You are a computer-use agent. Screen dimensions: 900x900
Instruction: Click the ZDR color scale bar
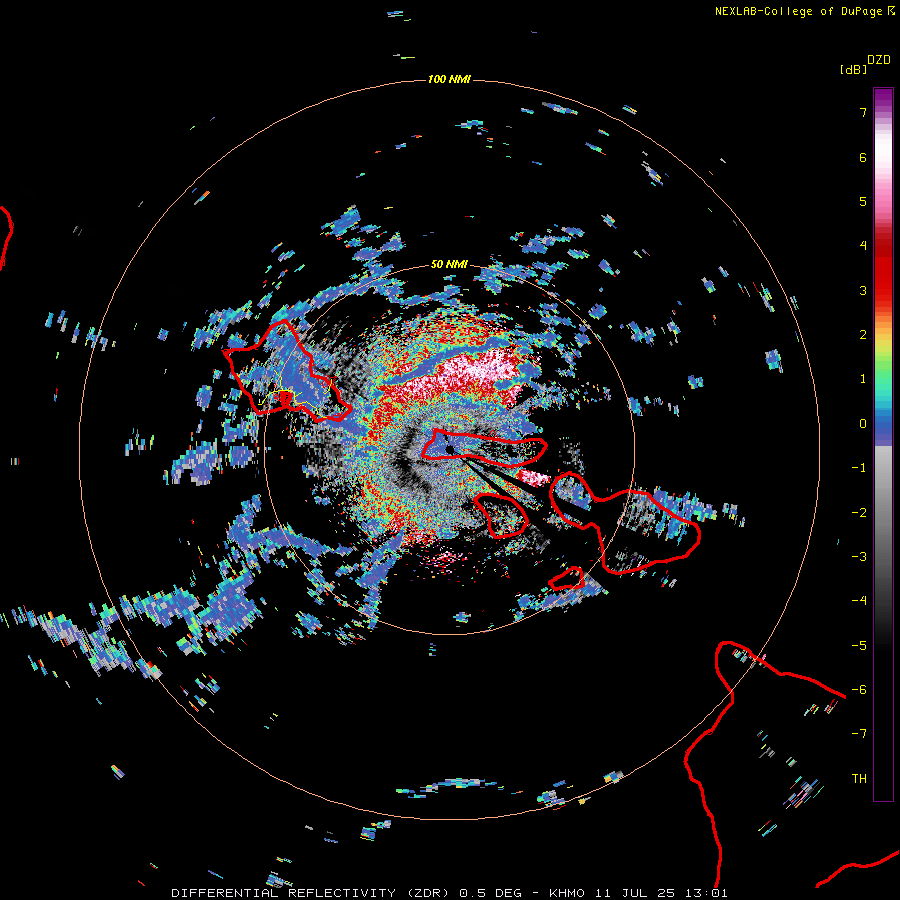pyautogui.click(x=883, y=444)
